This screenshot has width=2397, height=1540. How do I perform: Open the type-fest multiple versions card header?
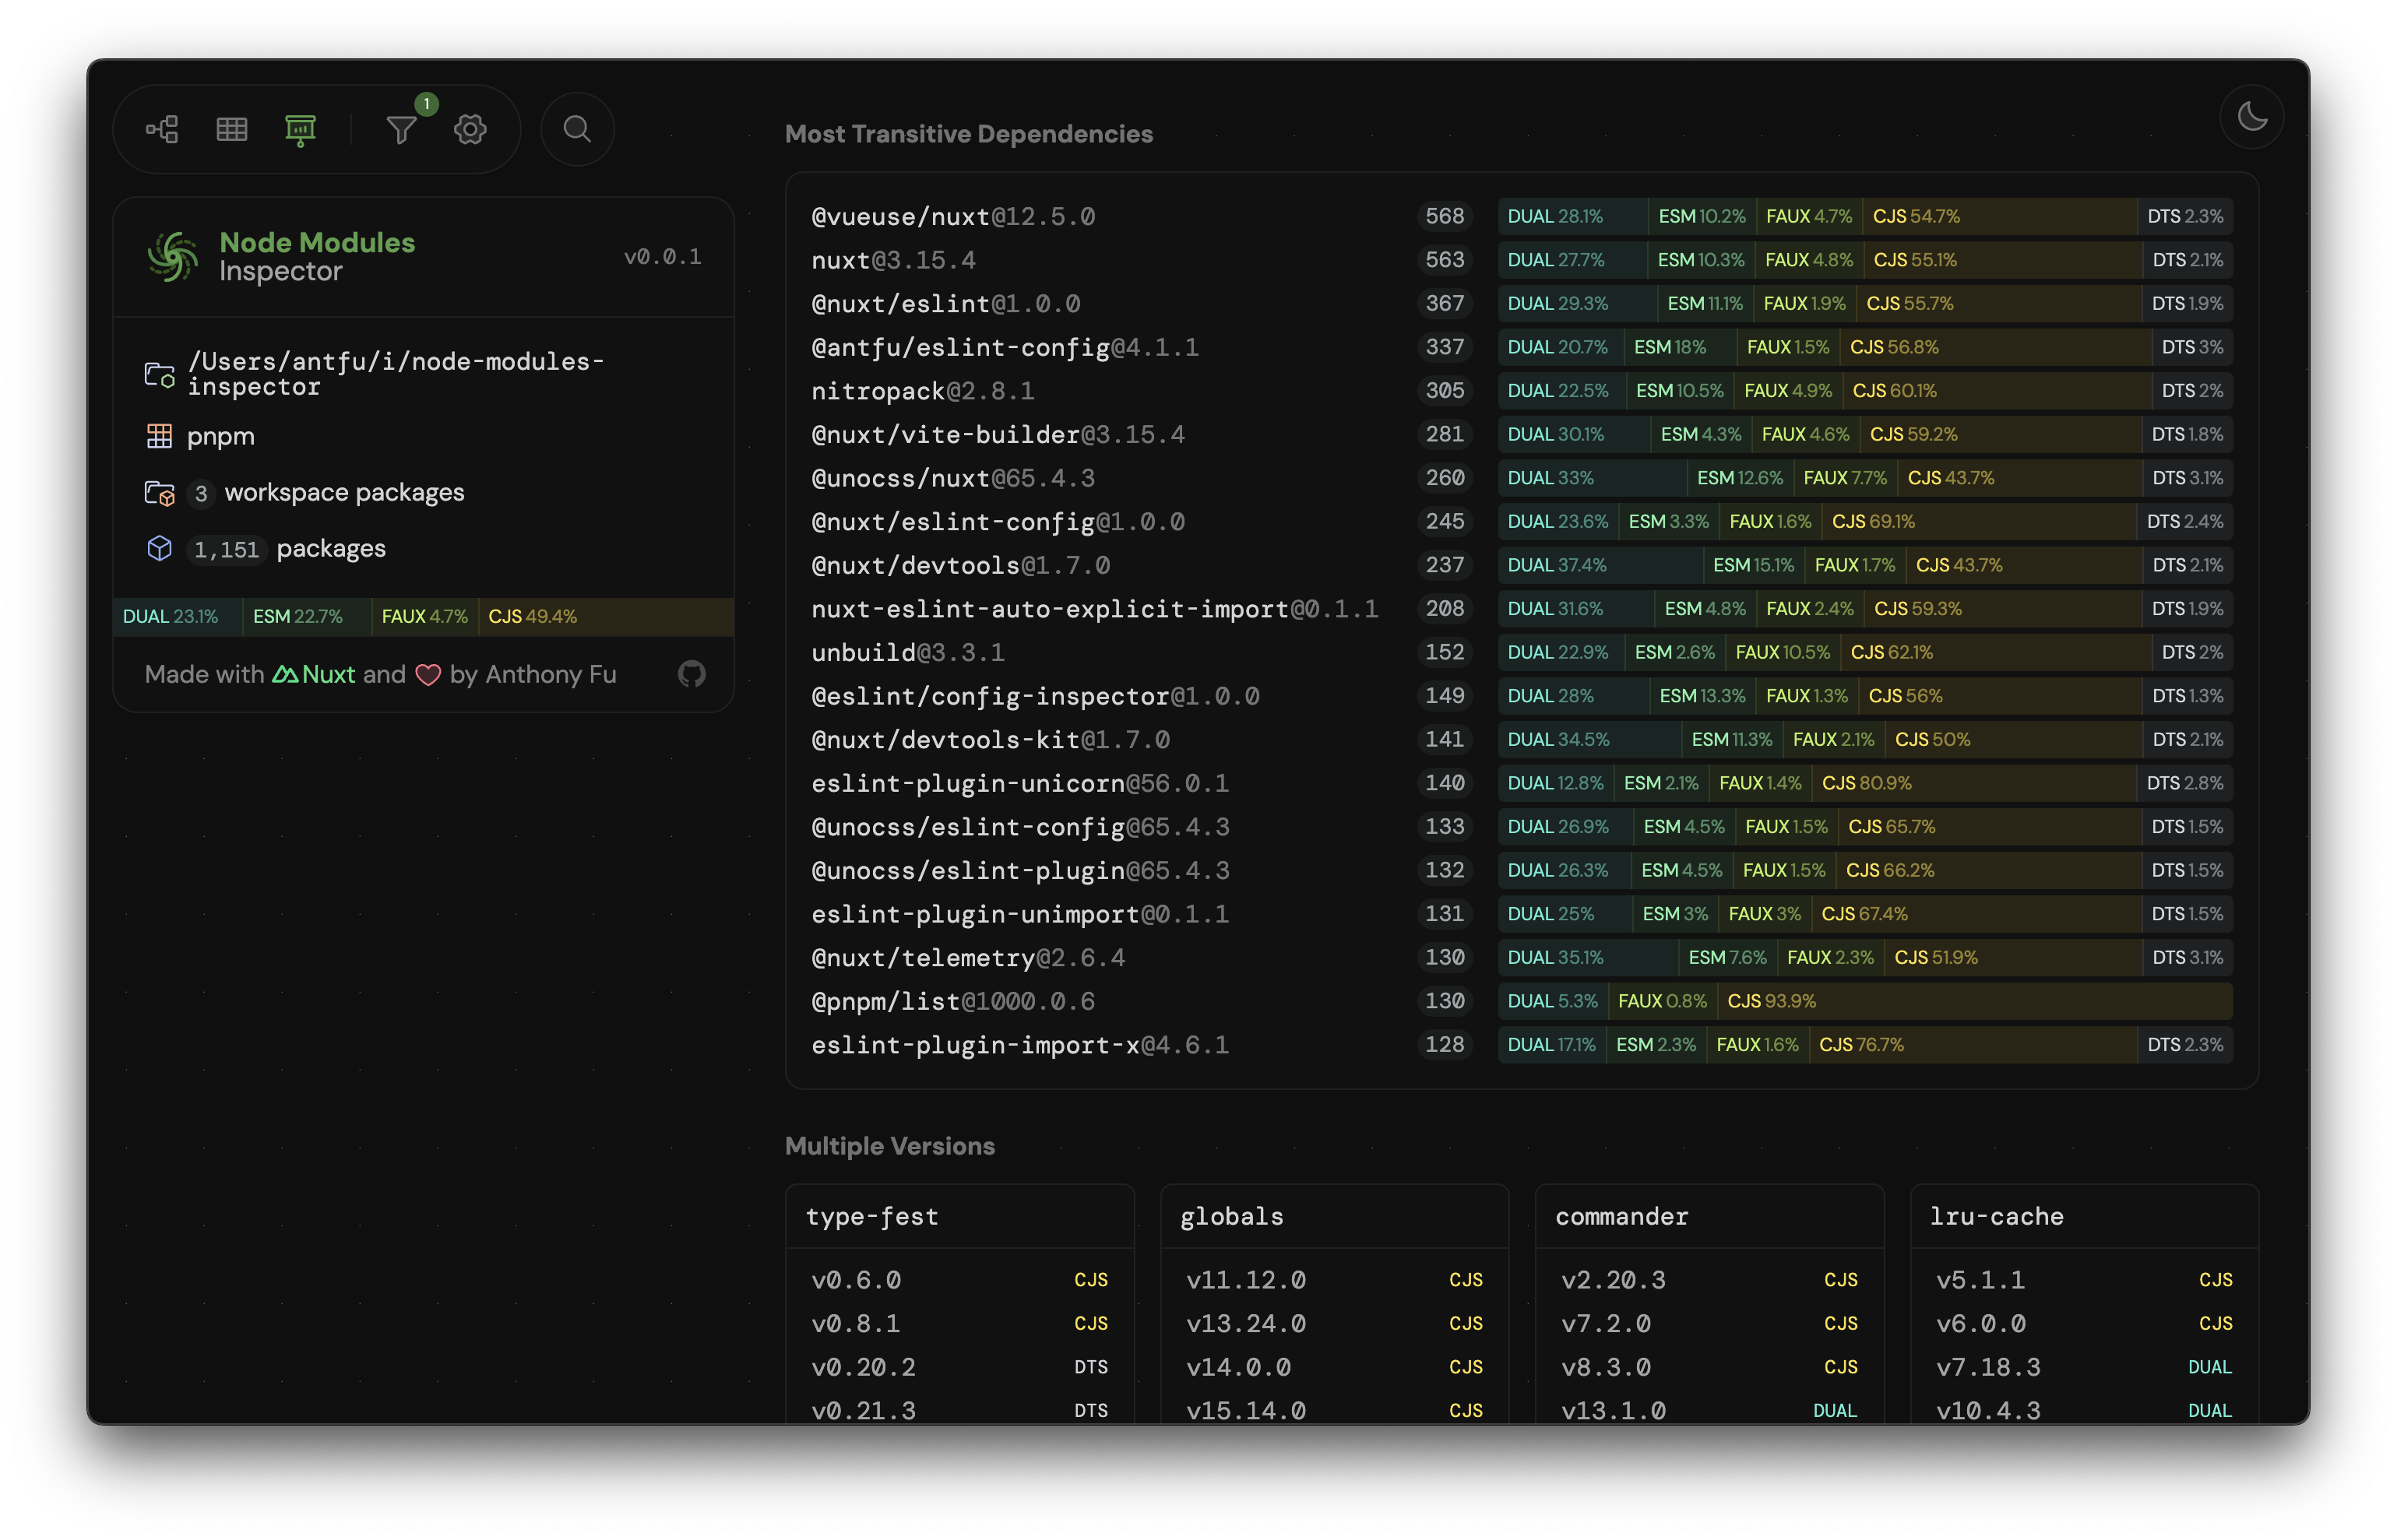[x=959, y=1217]
